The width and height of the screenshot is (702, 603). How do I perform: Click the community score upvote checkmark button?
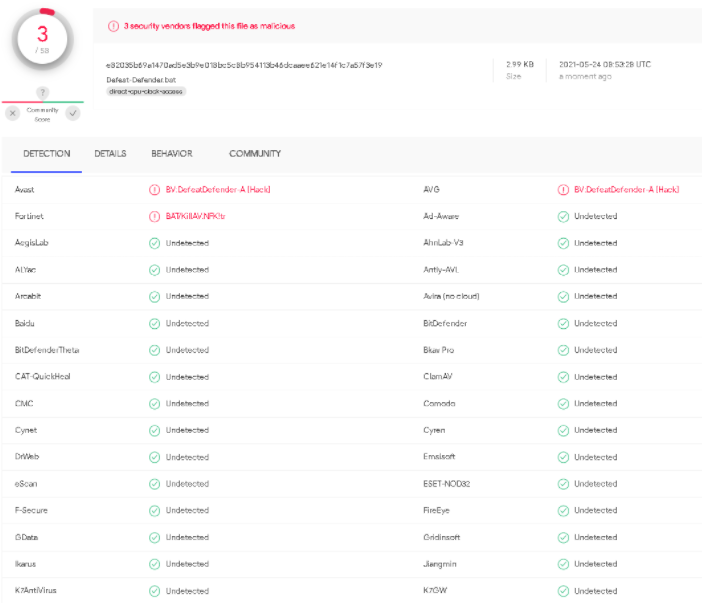(x=72, y=113)
